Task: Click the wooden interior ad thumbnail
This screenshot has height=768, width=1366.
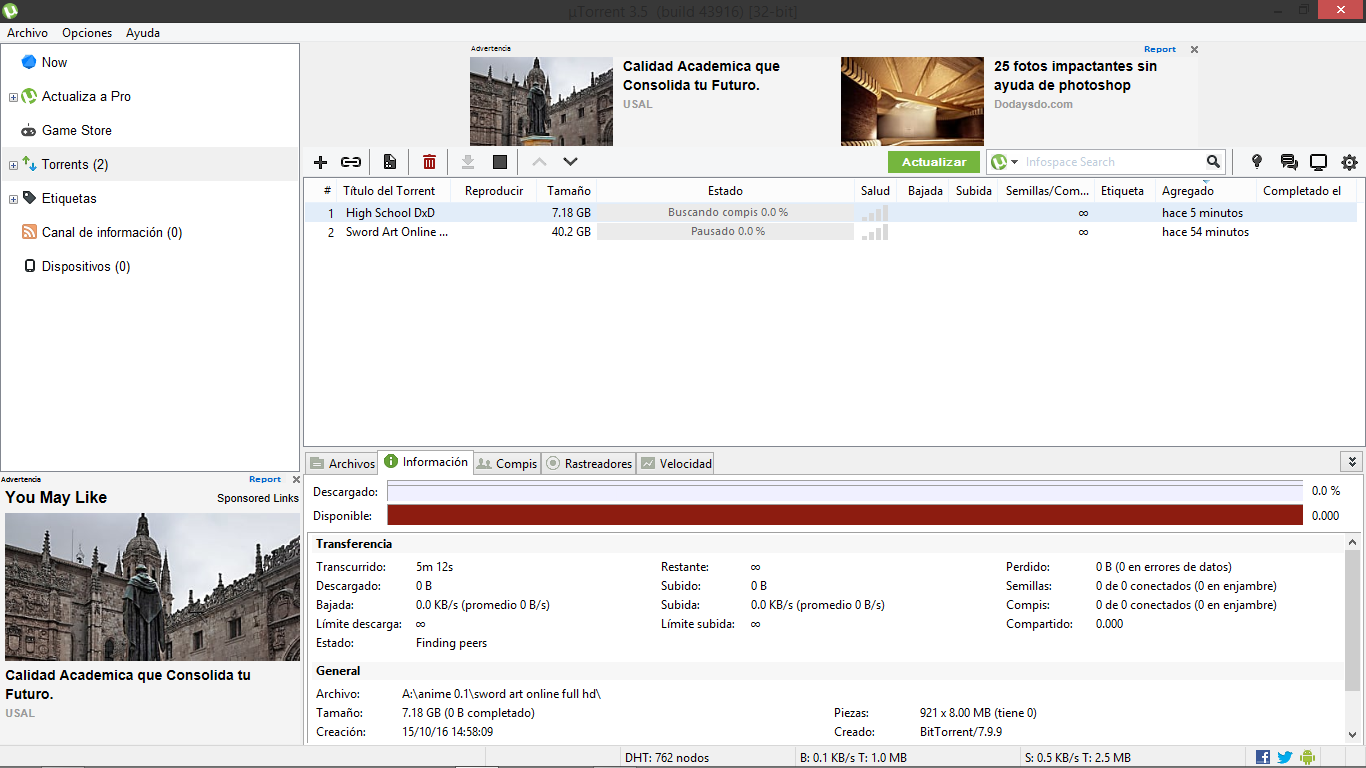Action: click(912, 101)
